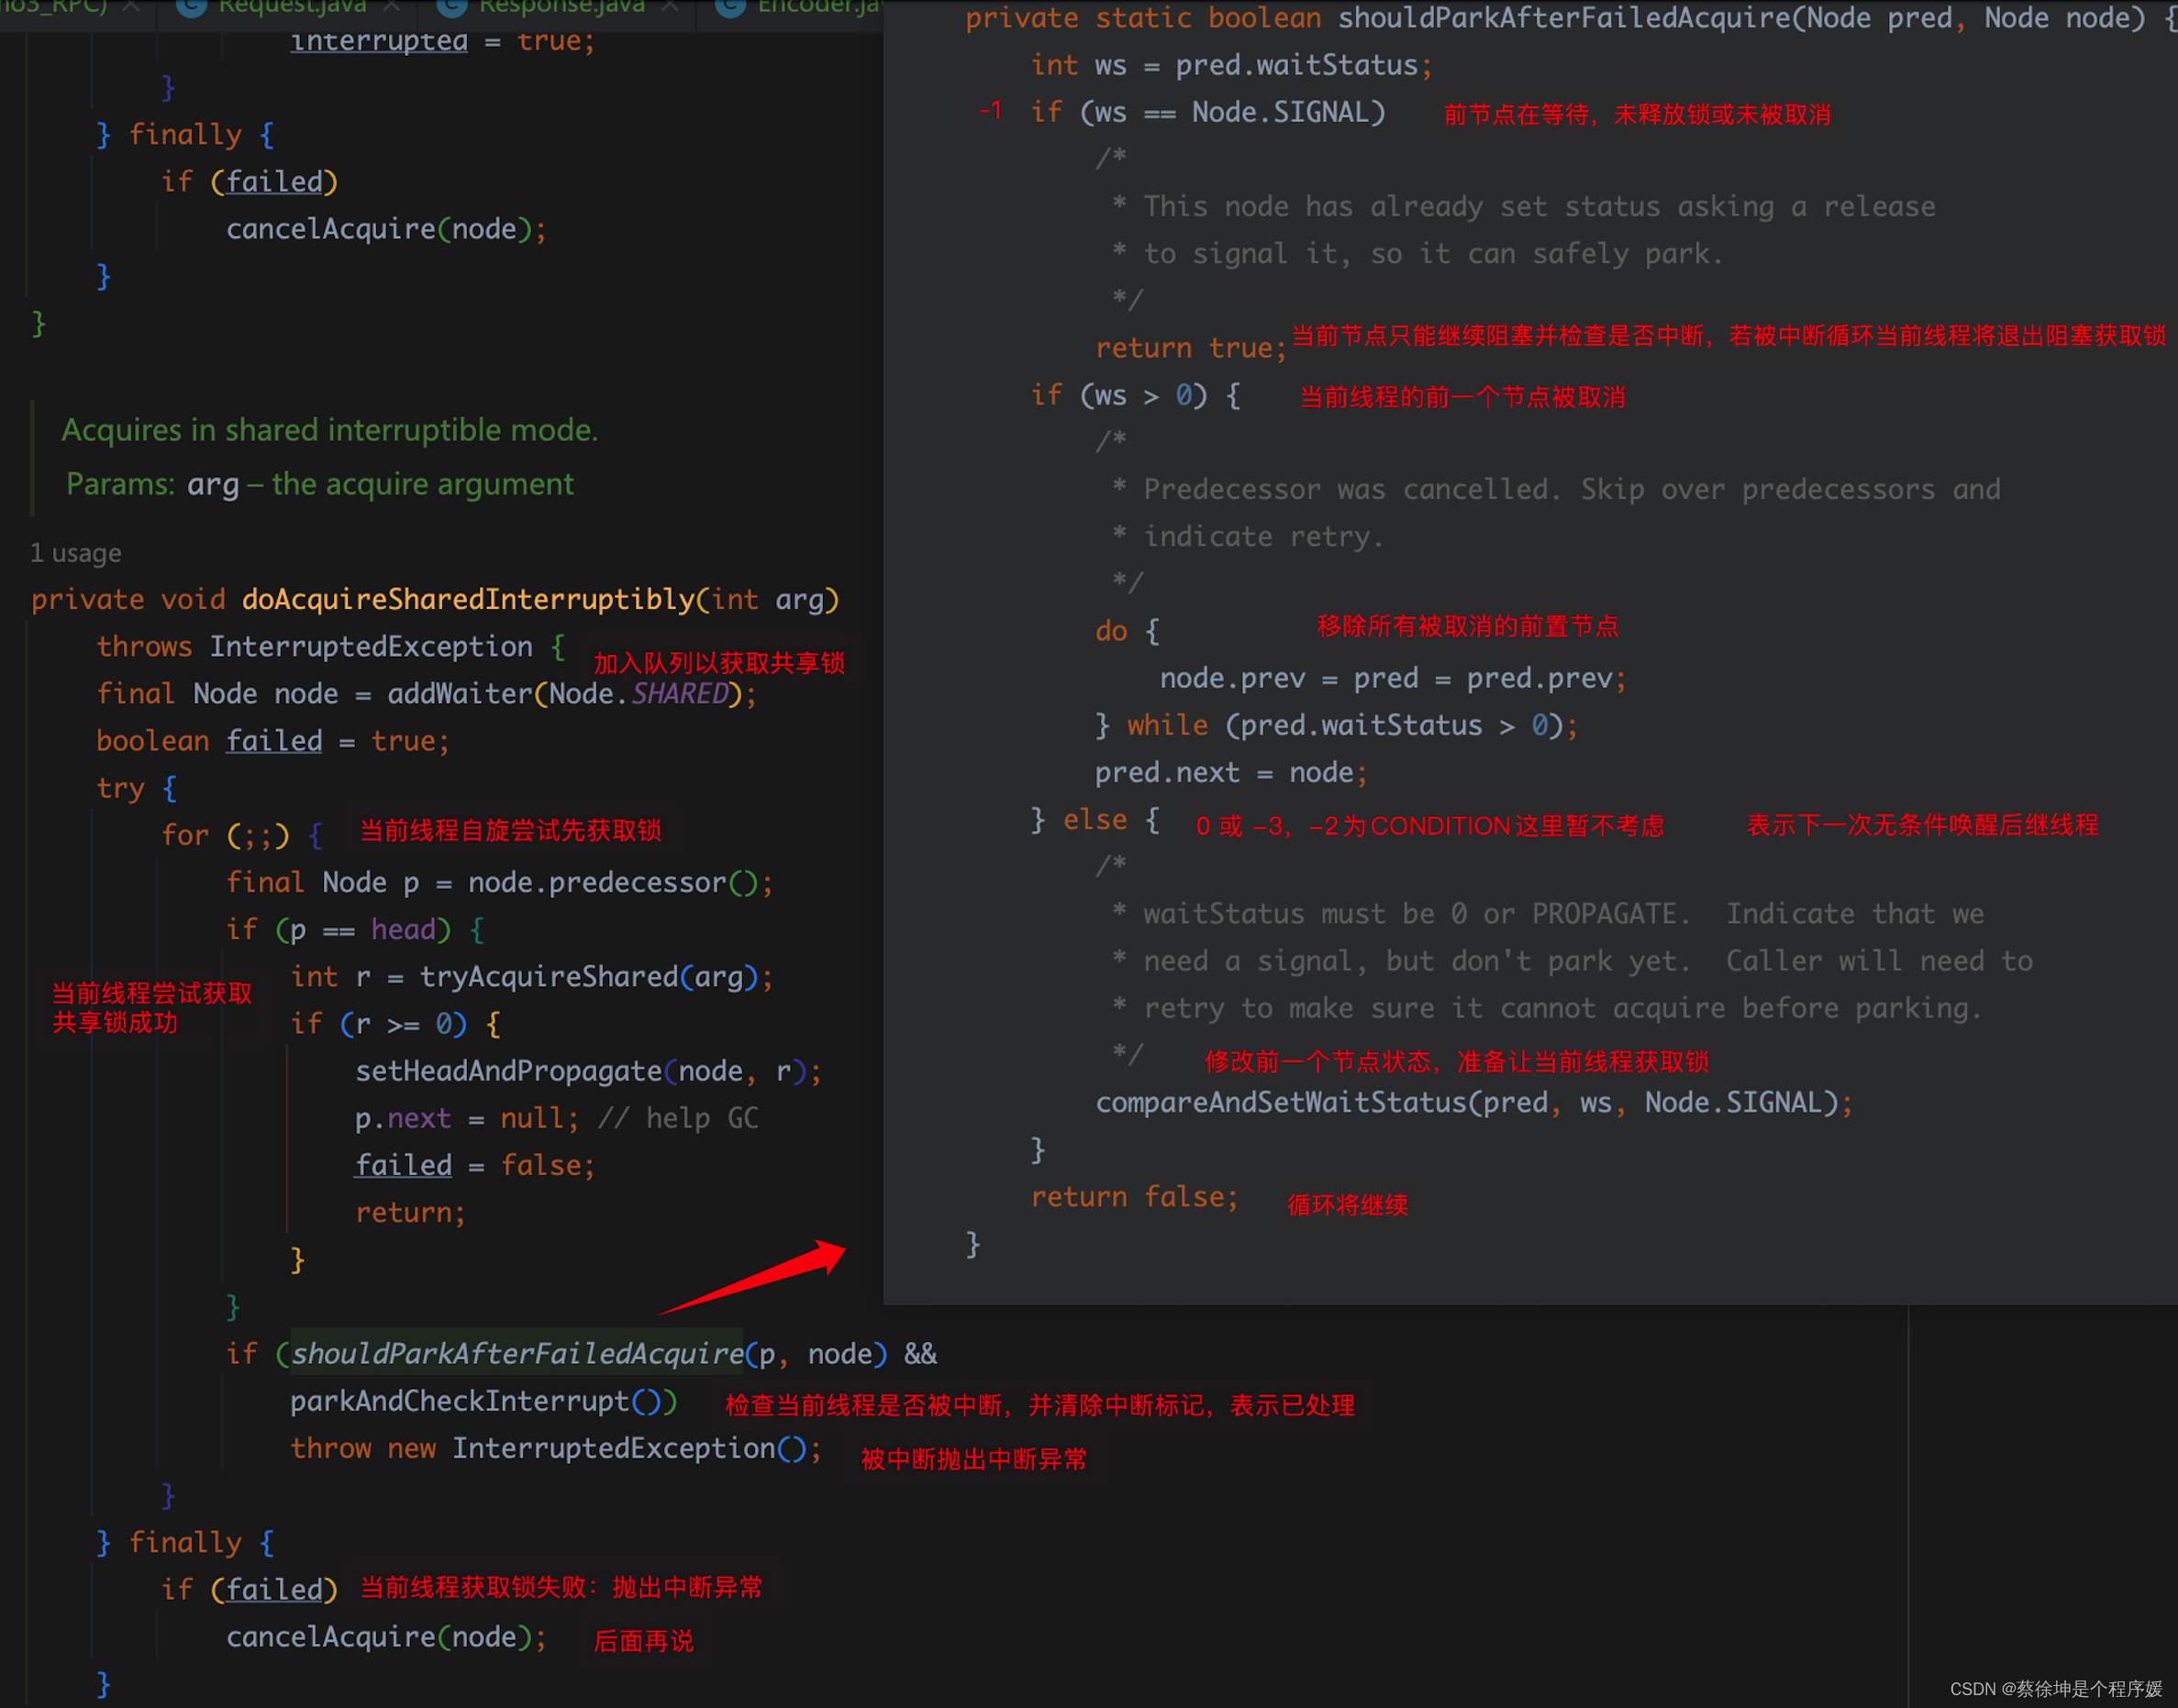The image size is (2178, 1708).
Task: Click the addWaiter method call
Action: pos(460,694)
